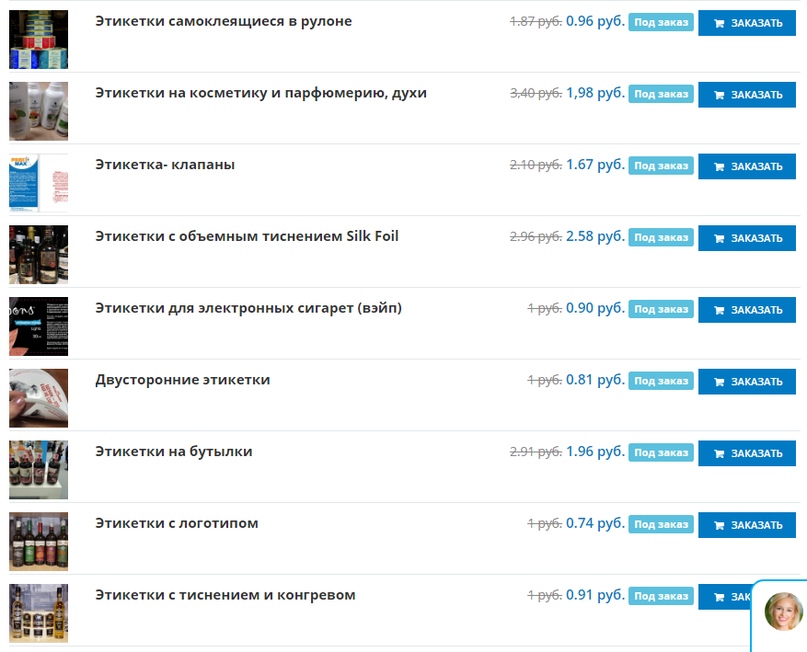Order cosmetics and perfume labels via ЗАКАЗАТЬ
807x652 pixels.
747,95
